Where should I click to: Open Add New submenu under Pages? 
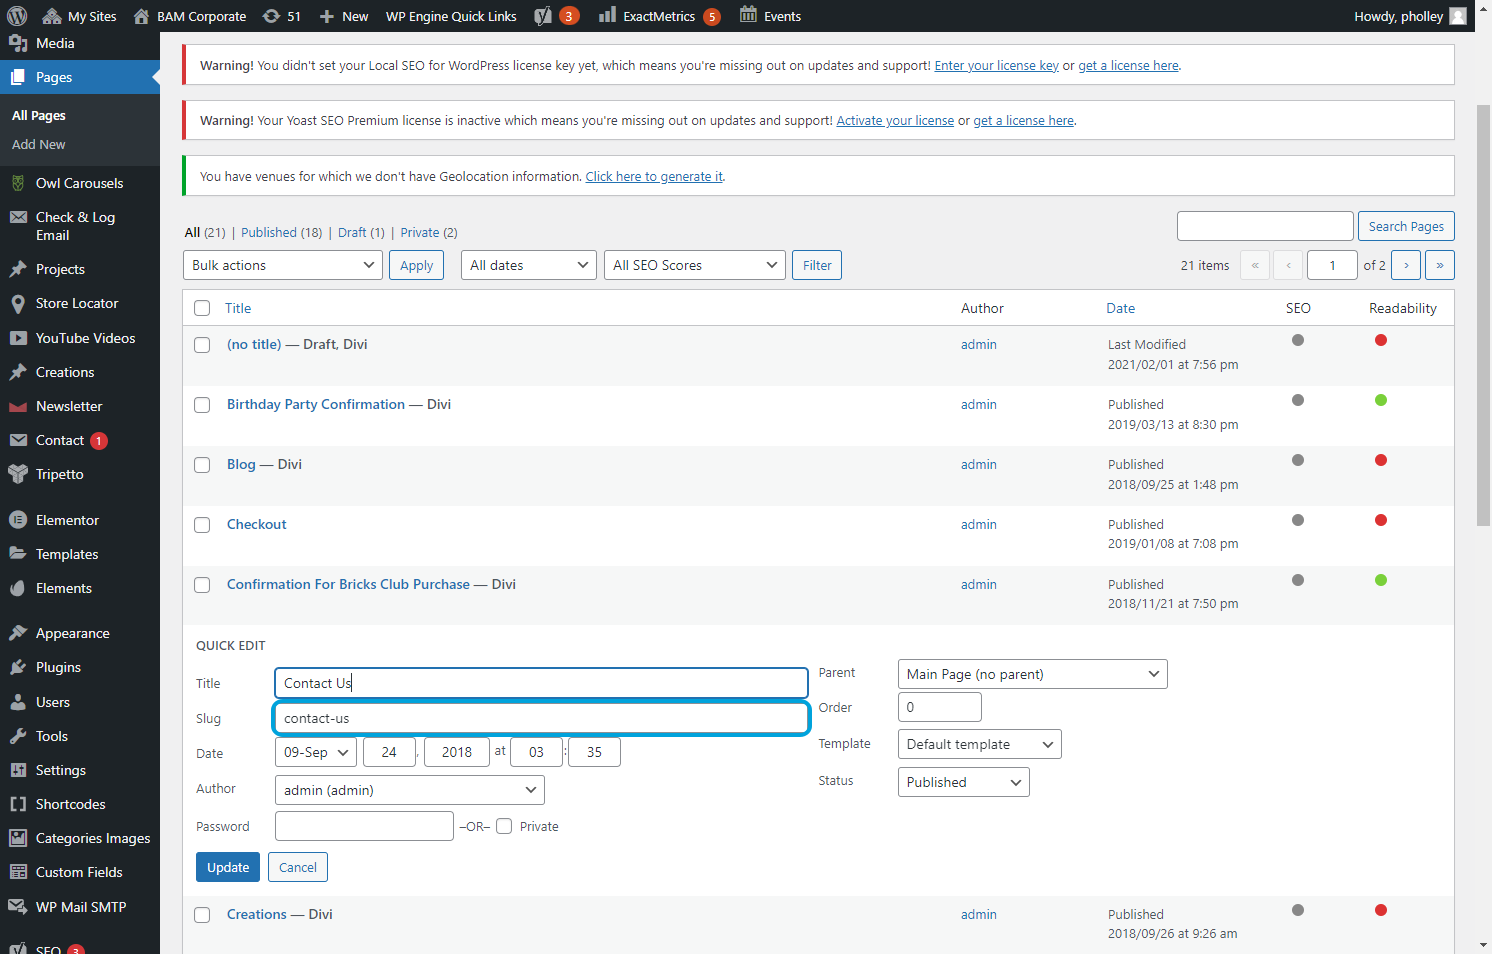pyautogui.click(x=39, y=144)
